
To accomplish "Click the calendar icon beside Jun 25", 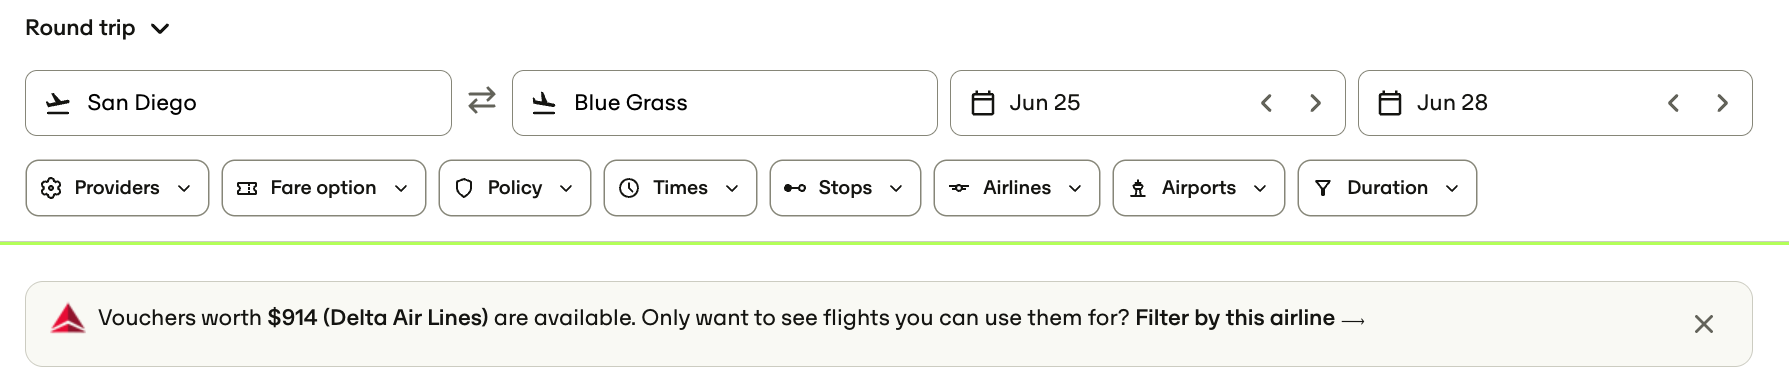I will (x=983, y=103).
